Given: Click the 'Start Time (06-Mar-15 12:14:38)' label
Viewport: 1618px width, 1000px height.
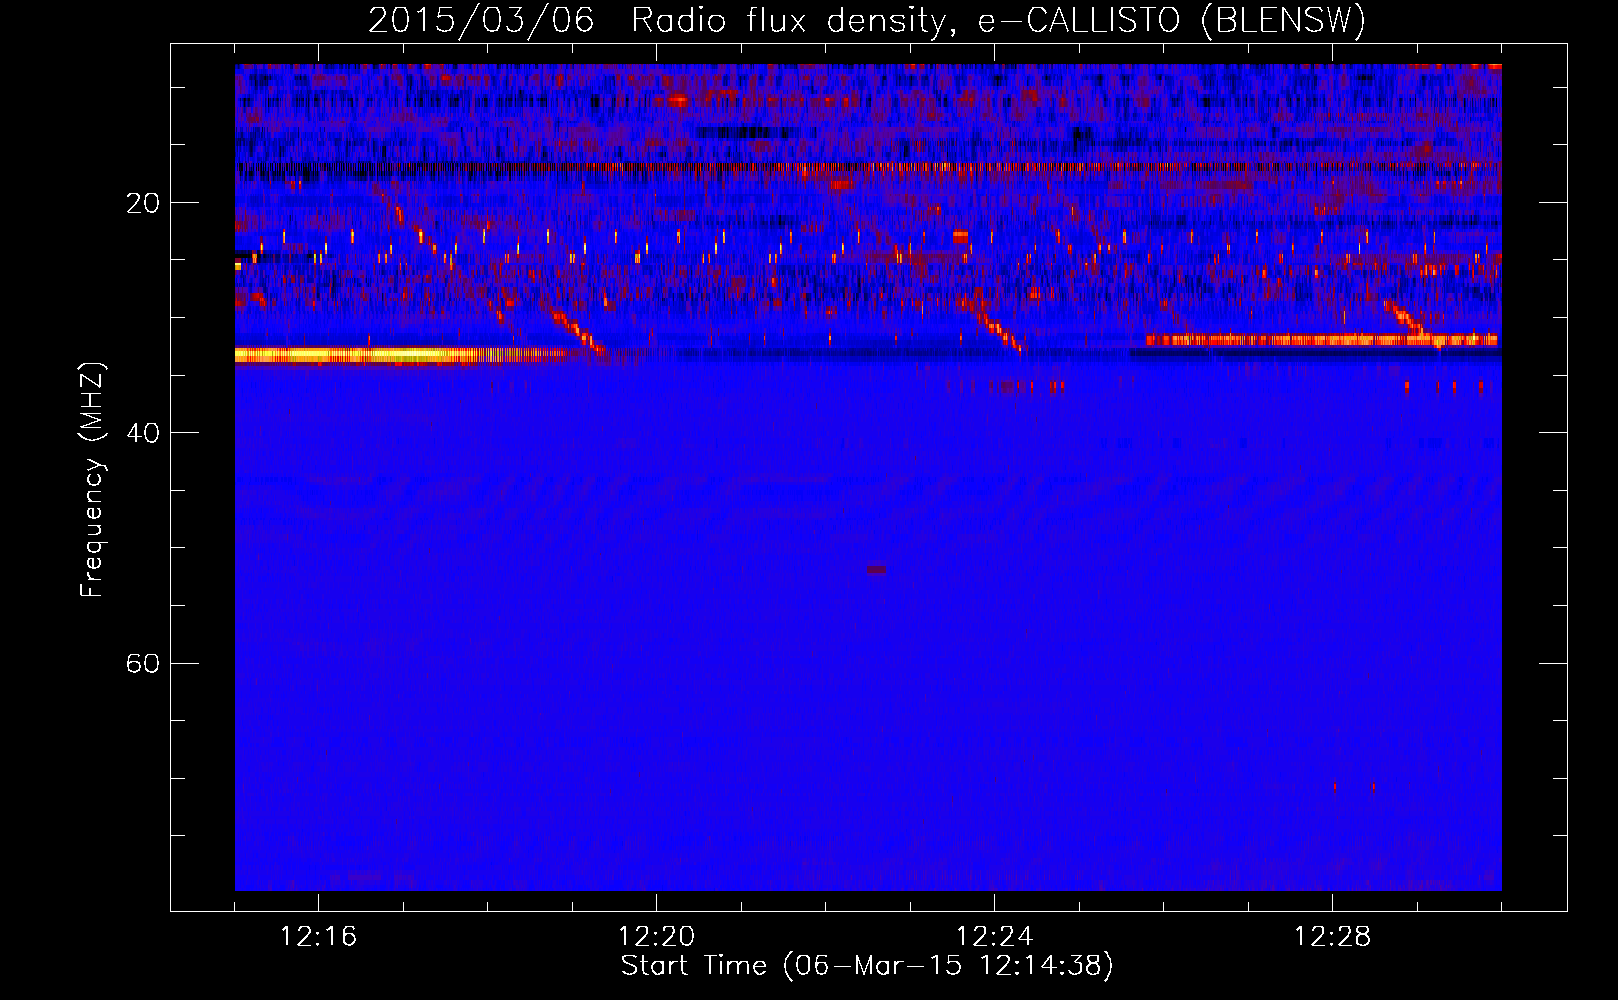Looking at the screenshot, I should [x=867, y=966].
